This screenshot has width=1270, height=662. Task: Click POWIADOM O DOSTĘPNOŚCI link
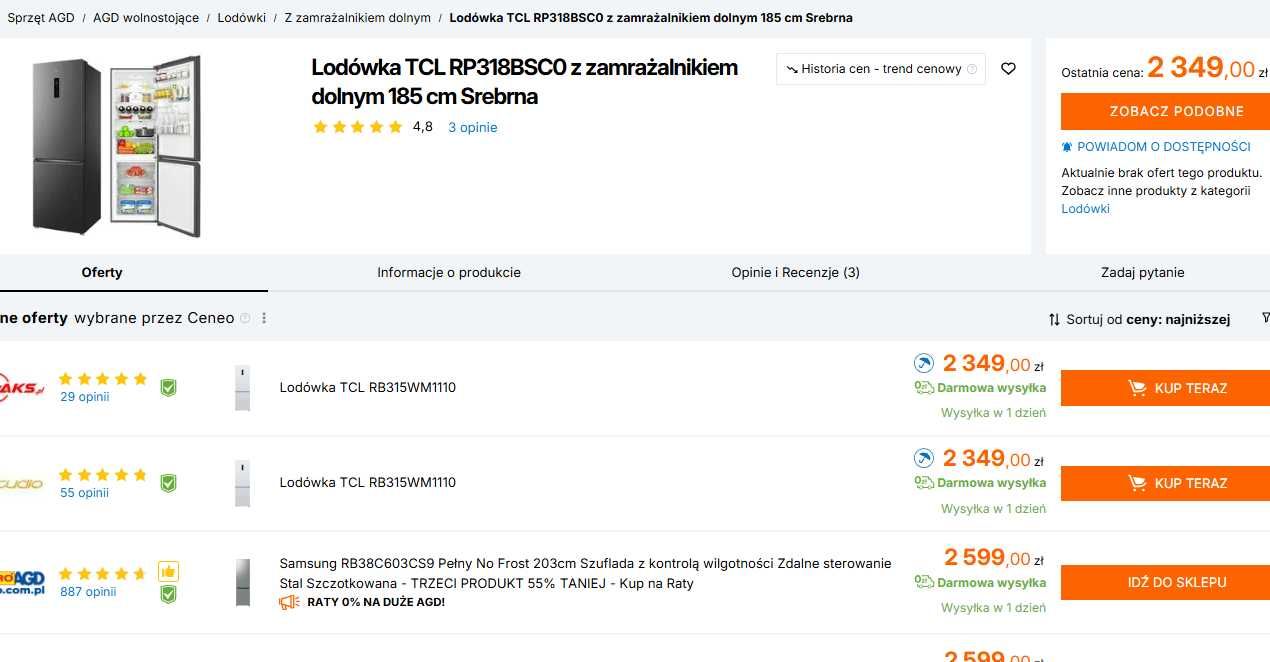click(1164, 147)
